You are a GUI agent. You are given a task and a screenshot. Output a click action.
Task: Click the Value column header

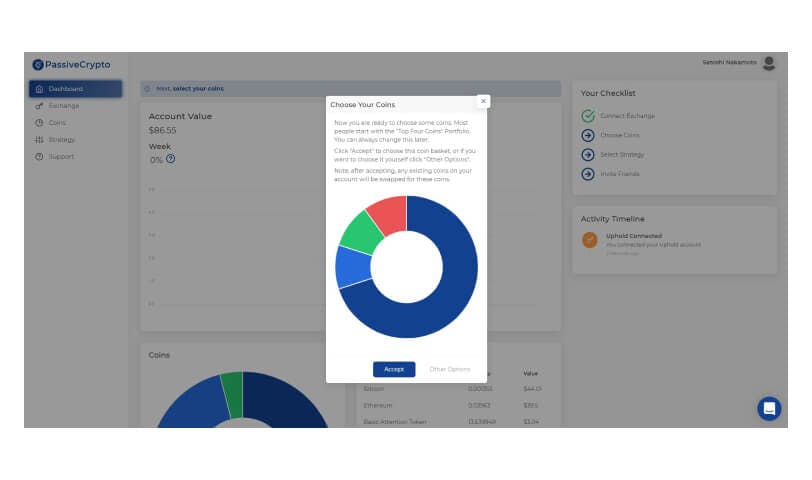531,373
